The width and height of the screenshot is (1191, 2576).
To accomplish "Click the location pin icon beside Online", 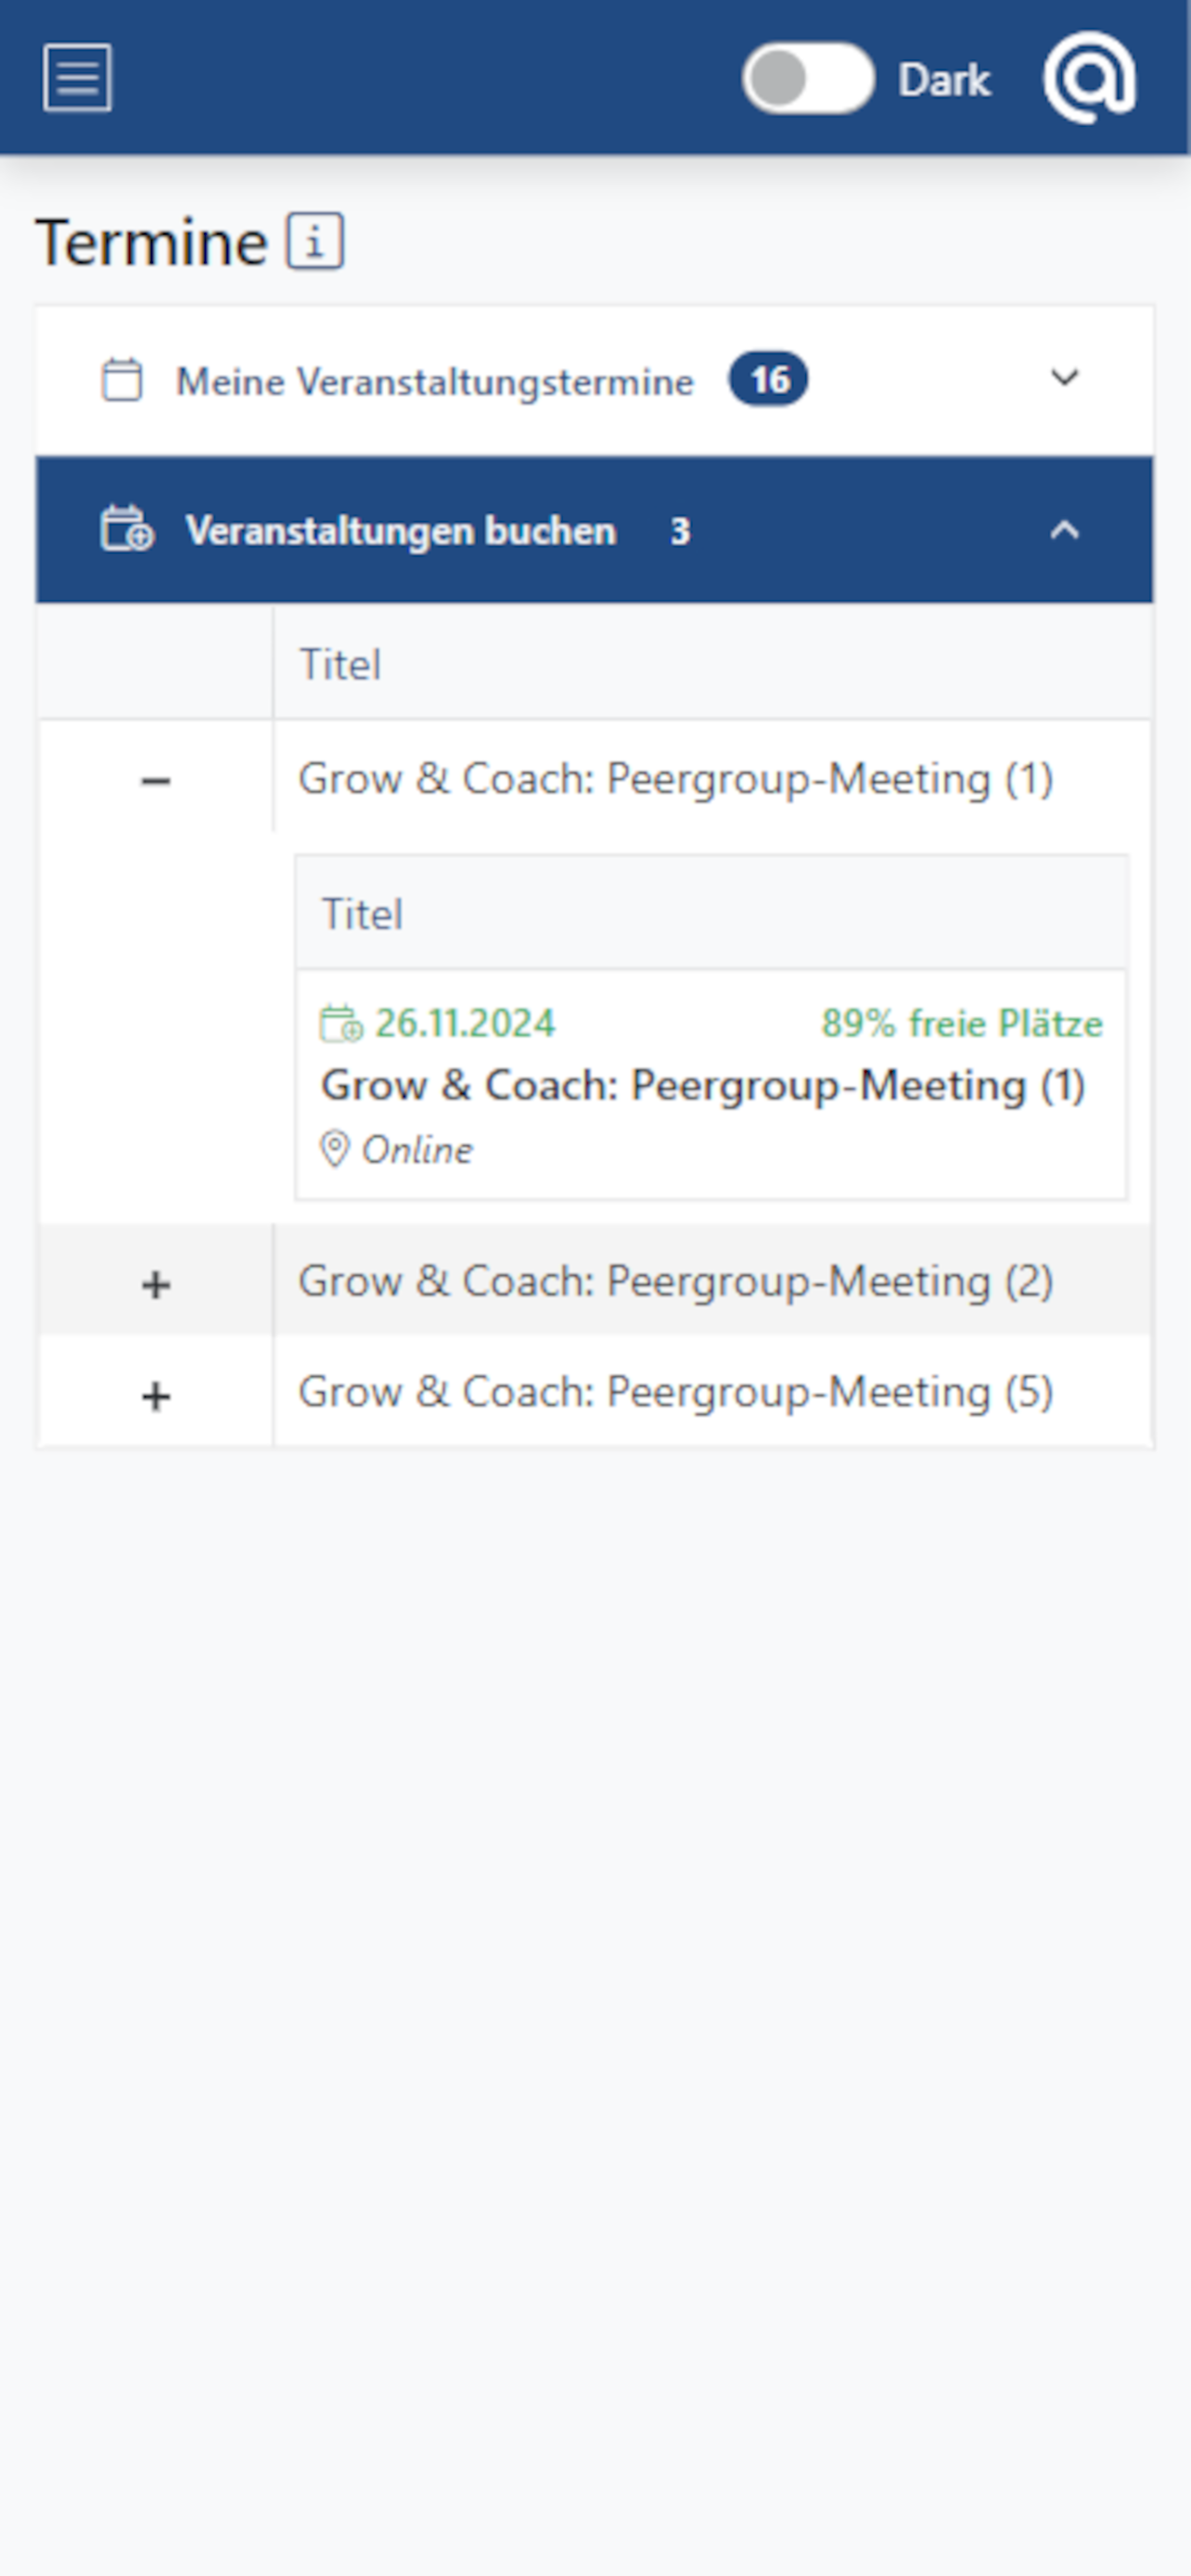I will (334, 1149).
